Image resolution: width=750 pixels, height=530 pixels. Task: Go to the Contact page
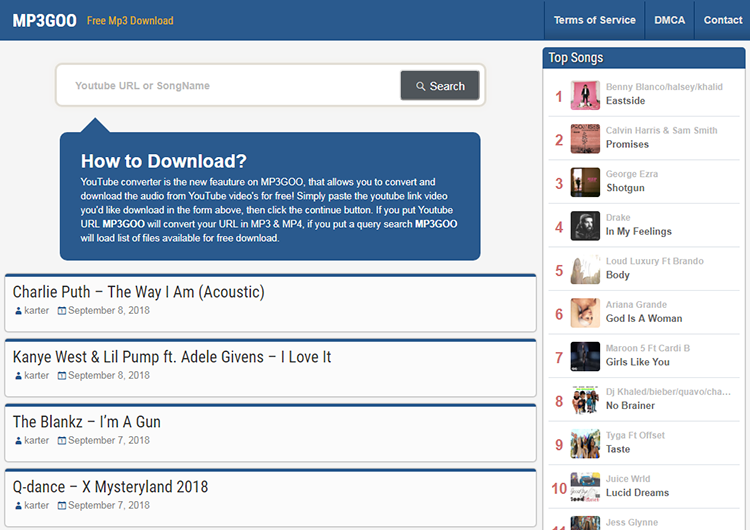point(723,20)
